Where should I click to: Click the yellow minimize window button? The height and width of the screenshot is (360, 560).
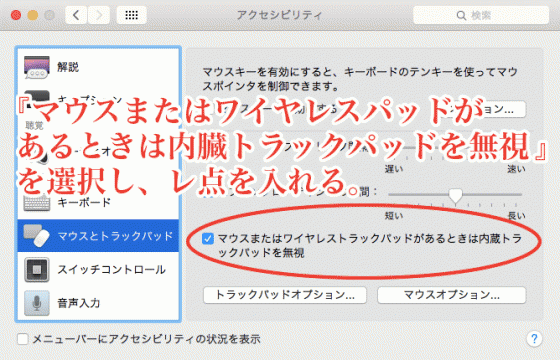[33, 15]
